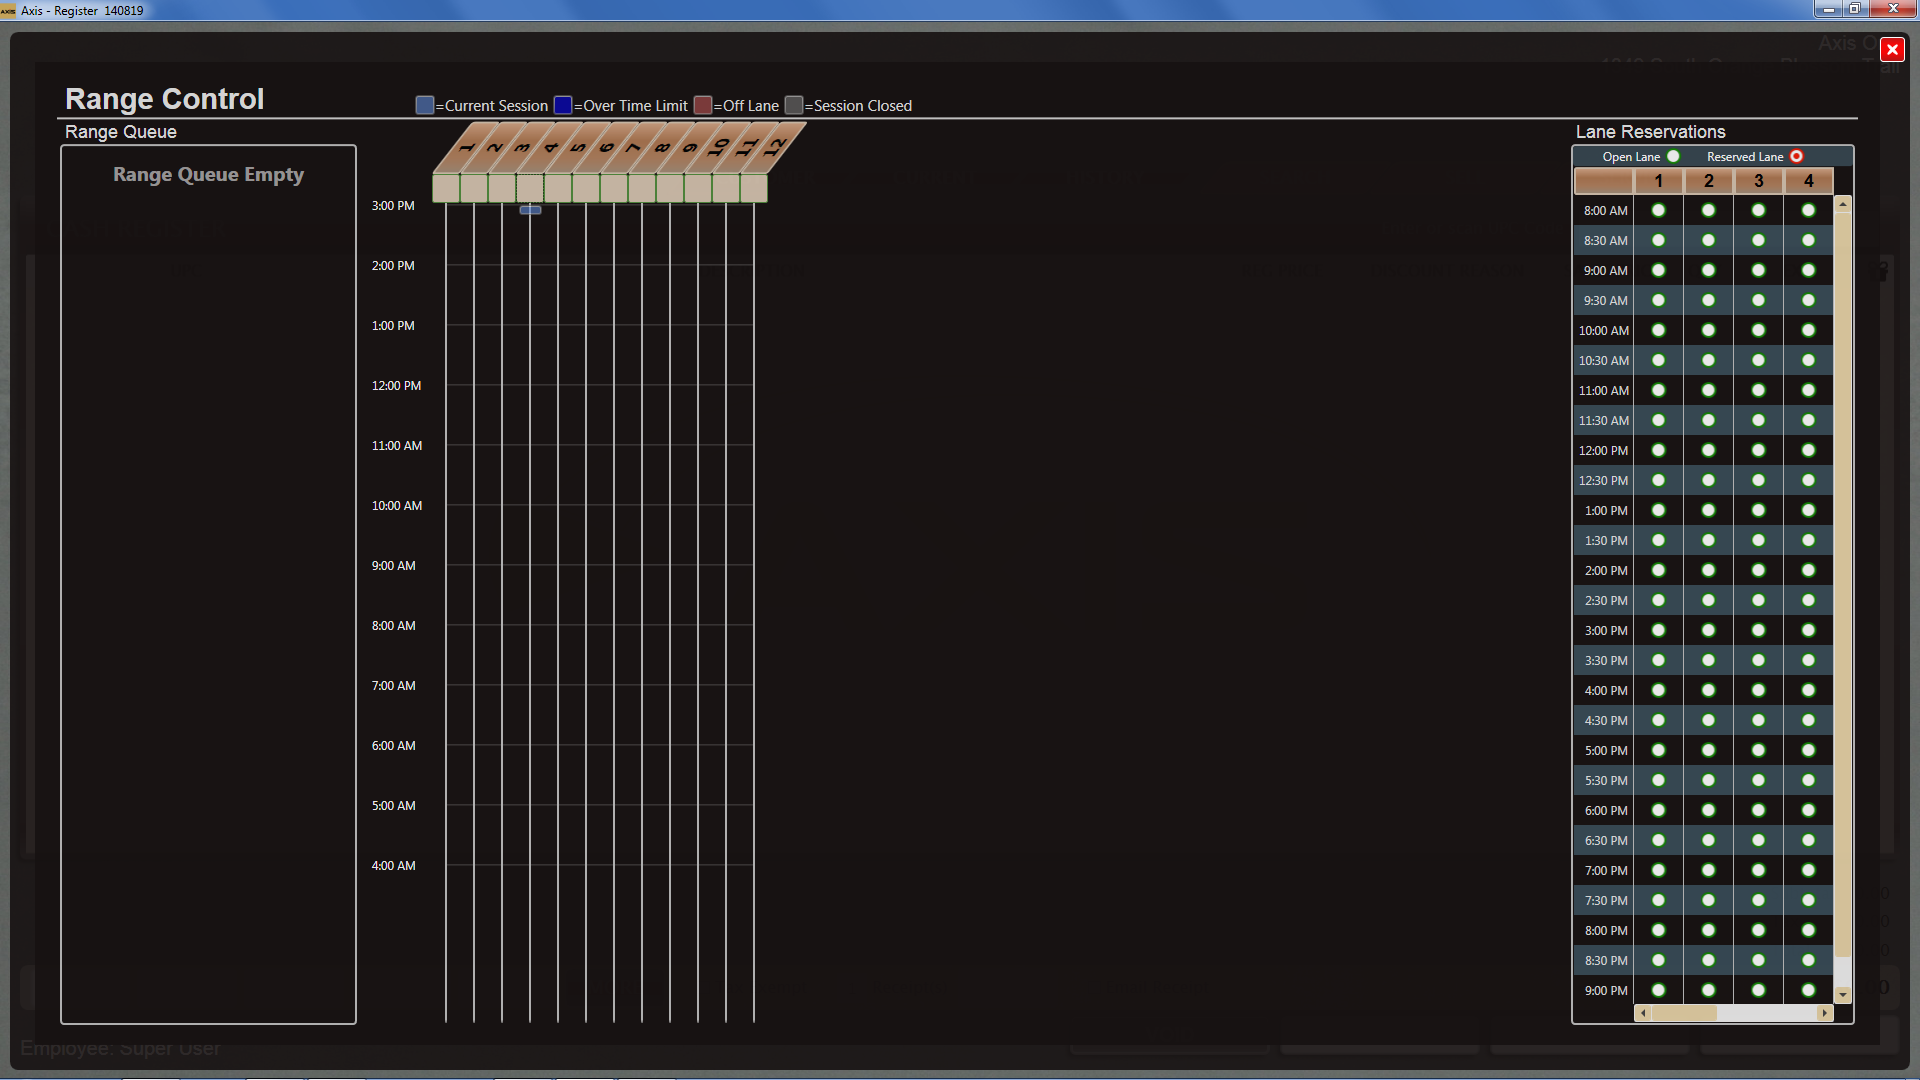Close the Range Control dialog with red X
The height and width of the screenshot is (1080, 1920).
[x=1892, y=50]
